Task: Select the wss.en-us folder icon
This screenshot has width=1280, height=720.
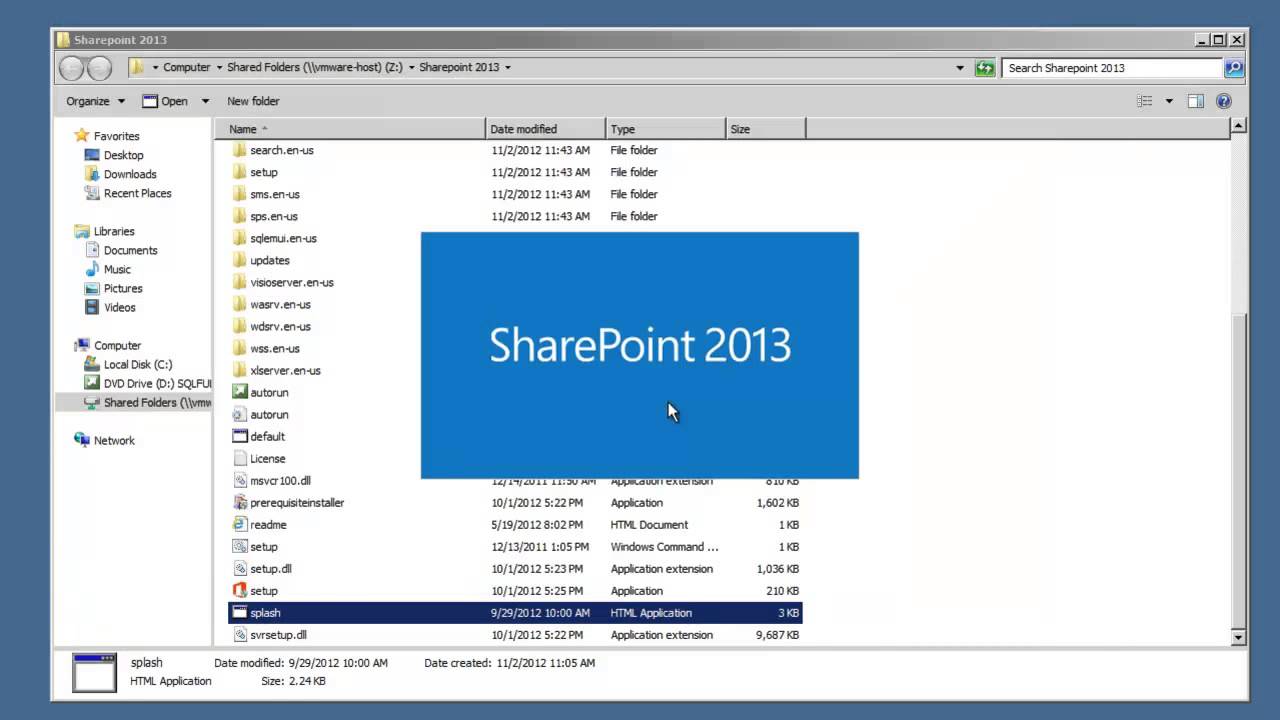Action: click(x=239, y=348)
